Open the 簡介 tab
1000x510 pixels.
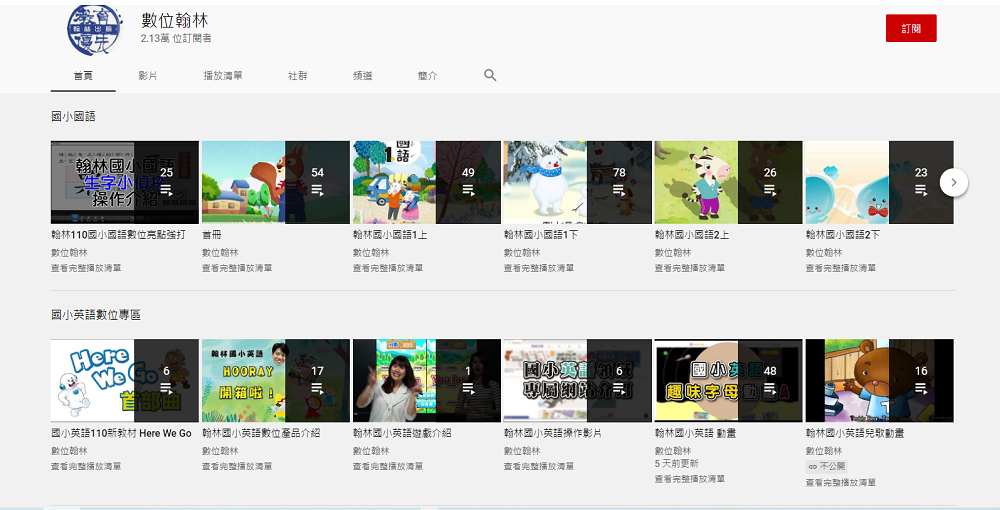428,76
